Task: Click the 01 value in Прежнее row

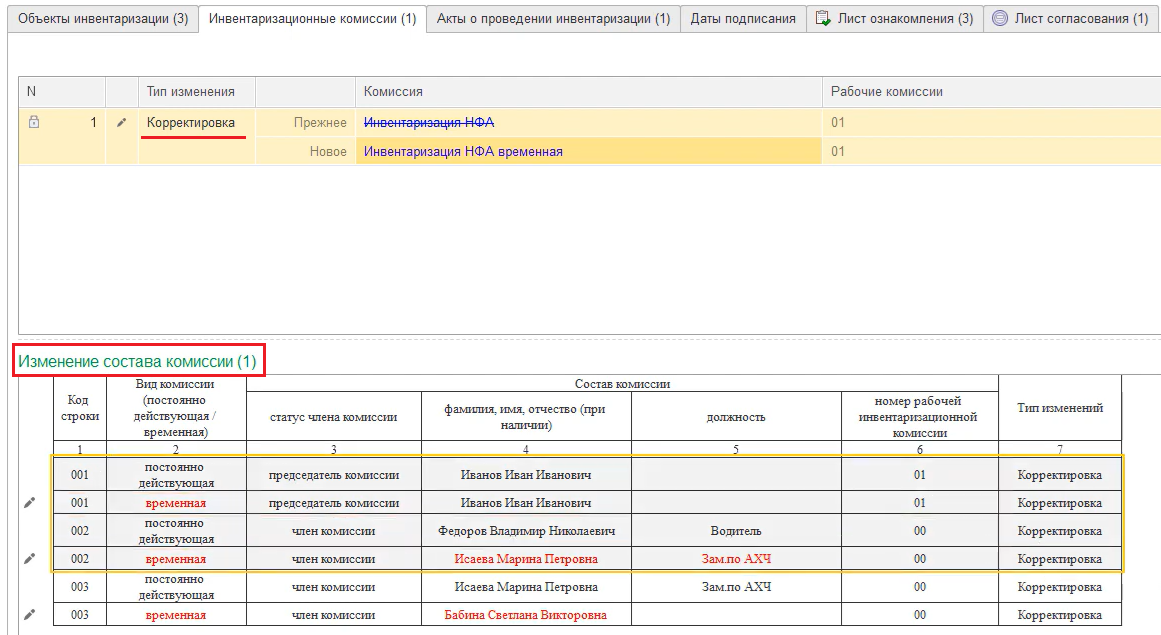Action: pyautogui.click(x=837, y=123)
